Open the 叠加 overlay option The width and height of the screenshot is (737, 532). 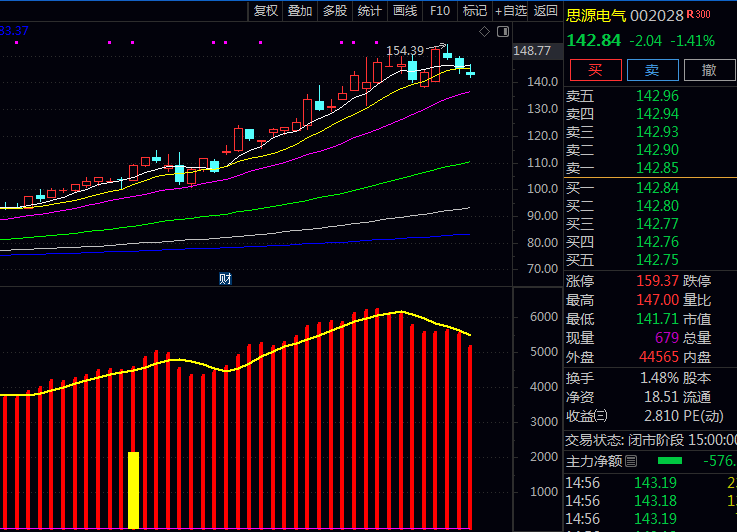pyautogui.click(x=300, y=11)
